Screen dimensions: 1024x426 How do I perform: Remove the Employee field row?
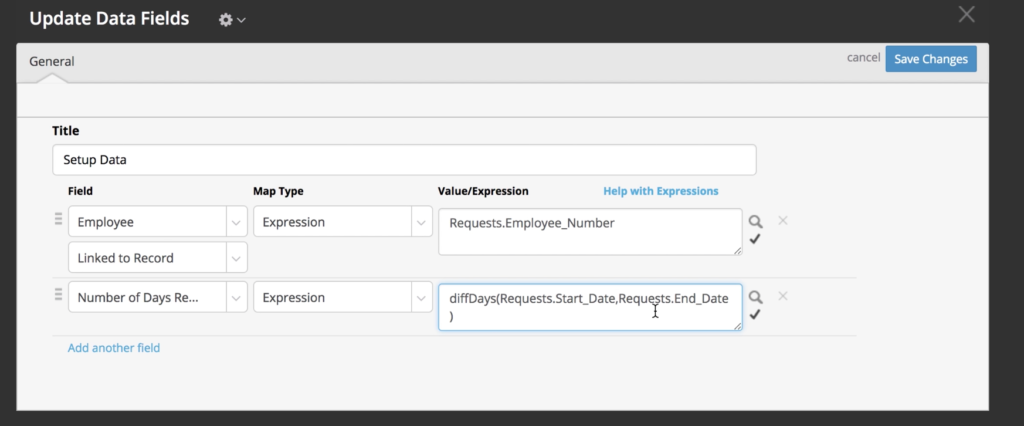click(x=782, y=221)
